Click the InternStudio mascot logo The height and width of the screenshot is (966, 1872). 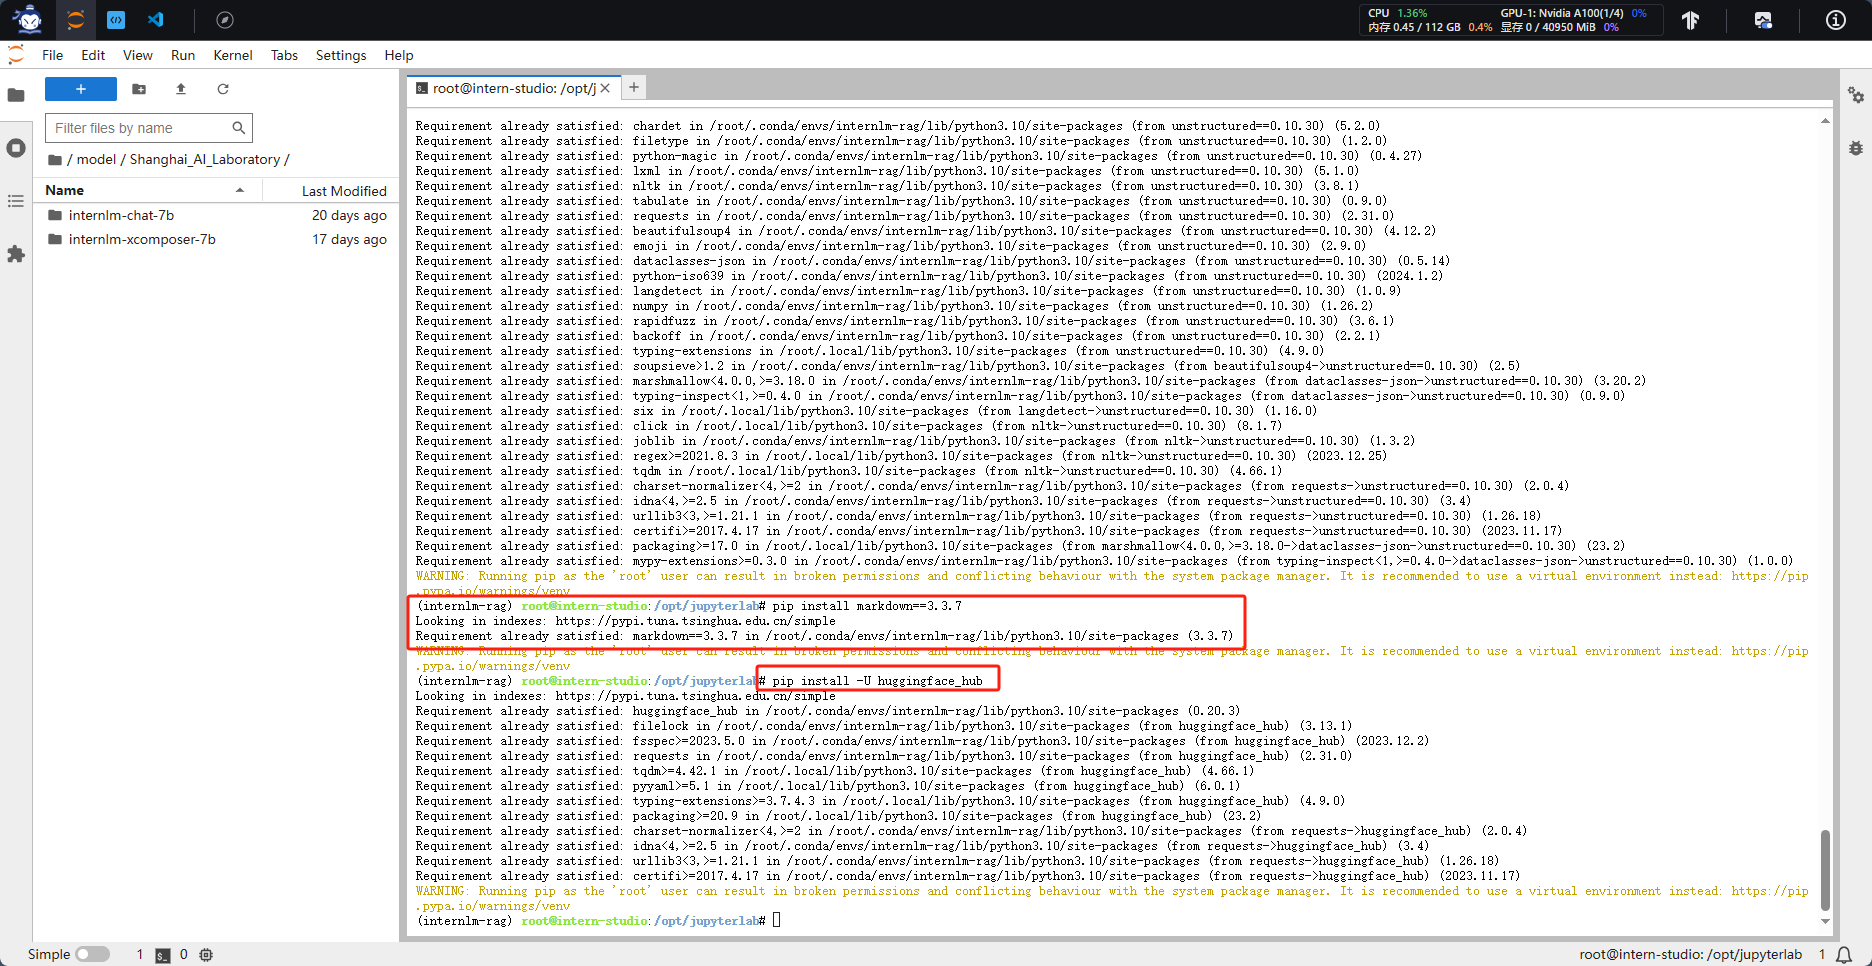pyautogui.click(x=28, y=19)
